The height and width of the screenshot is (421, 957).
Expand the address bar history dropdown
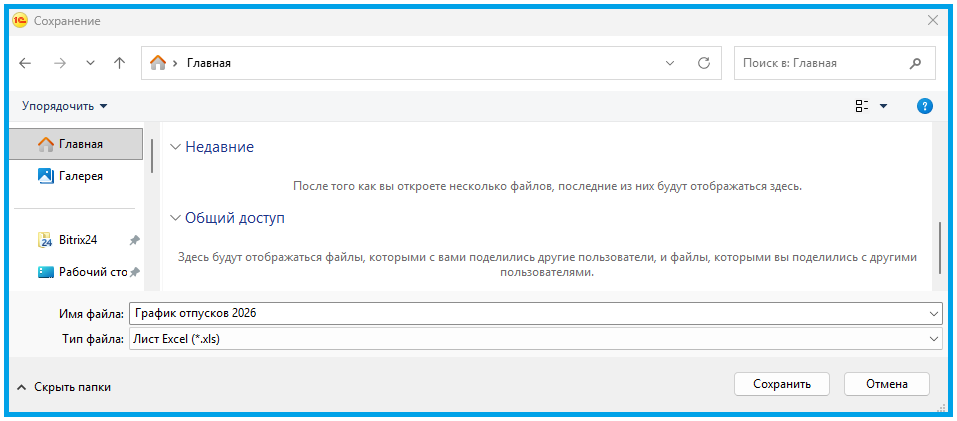pyautogui.click(x=671, y=63)
